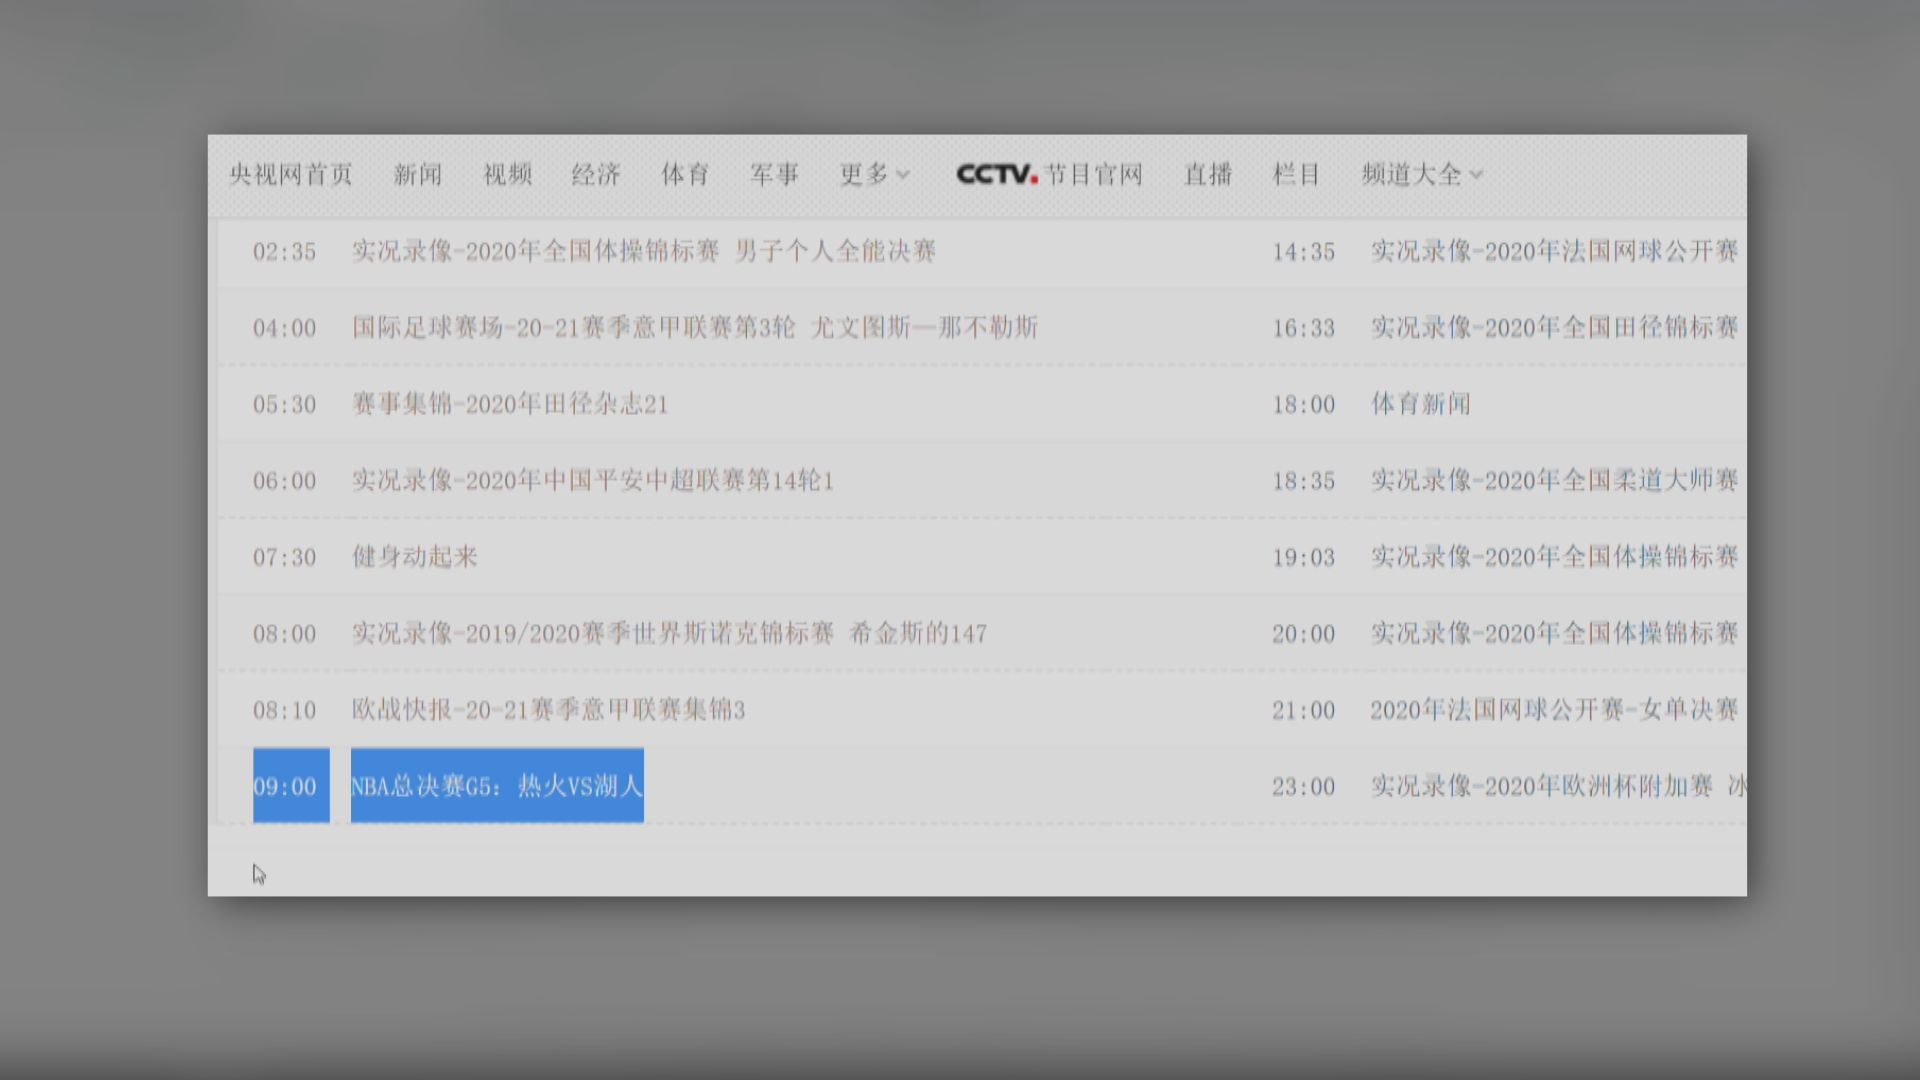Open the 视频 section
This screenshot has height=1080, width=1920.
coord(506,173)
